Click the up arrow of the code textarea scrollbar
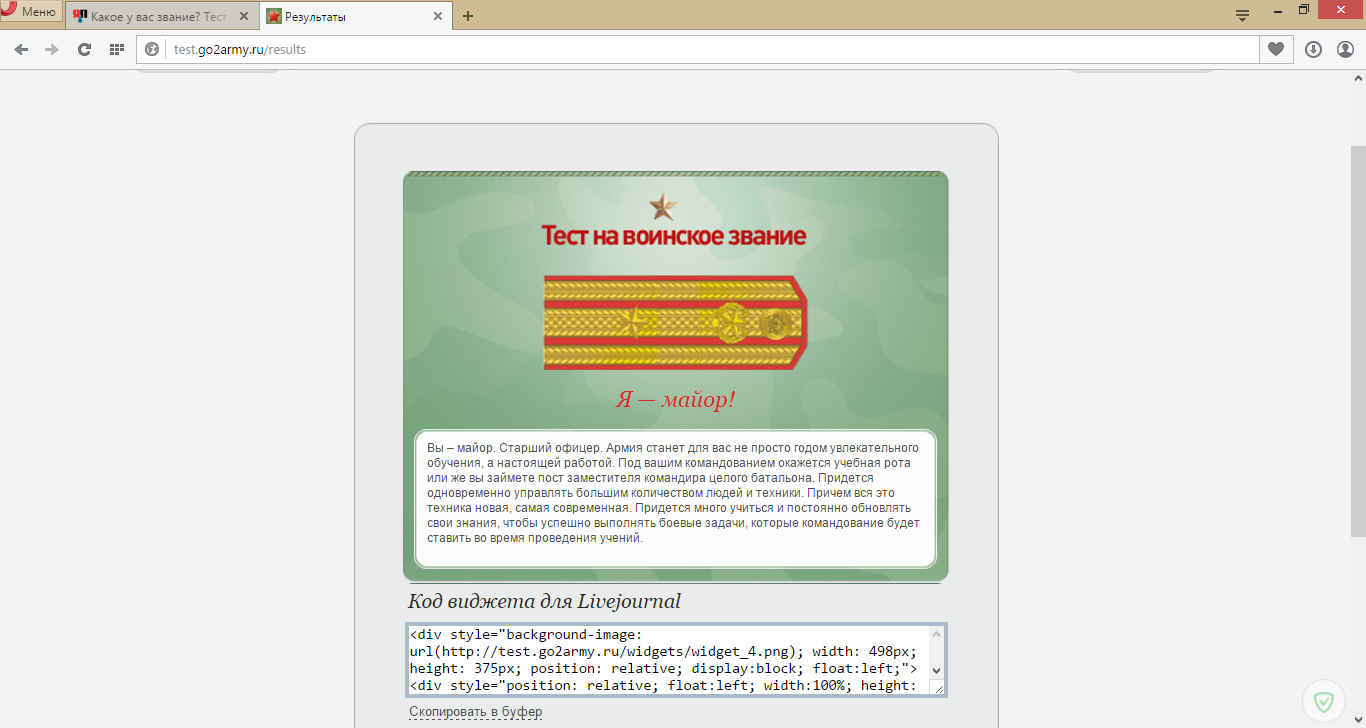 [x=937, y=633]
